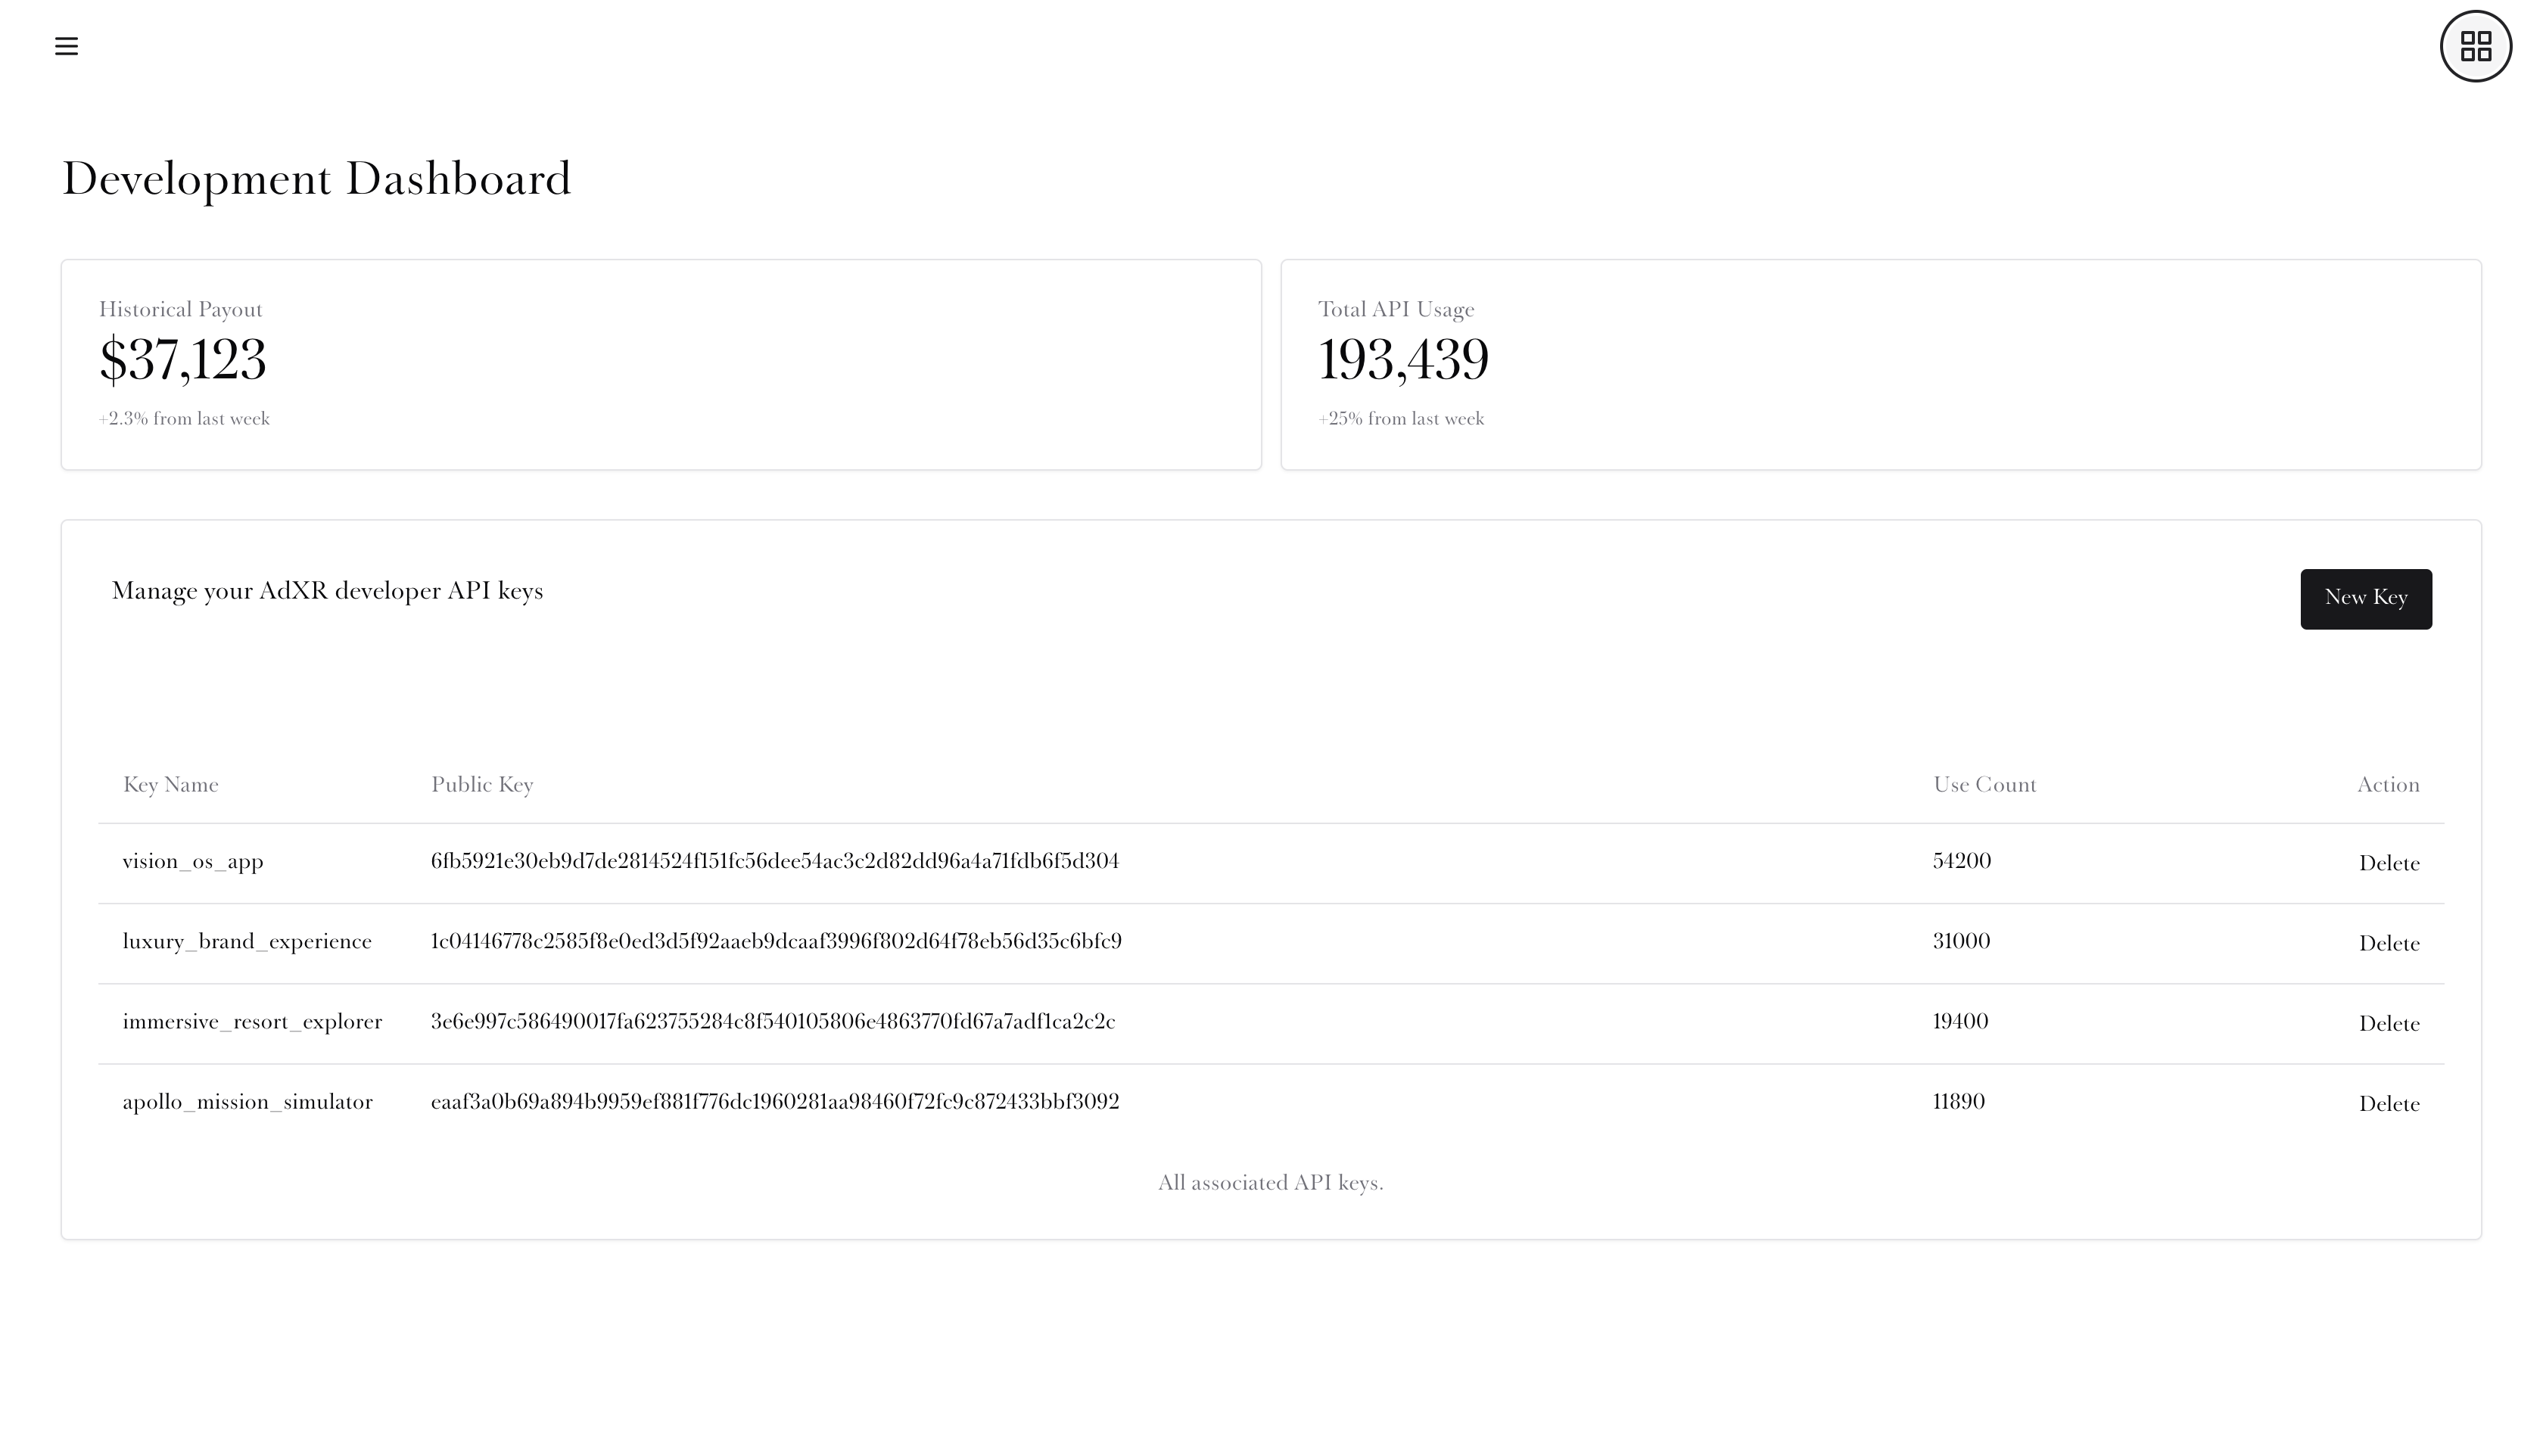Click the Total API Usage card
The image size is (2543, 1456).
(x=1880, y=364)
